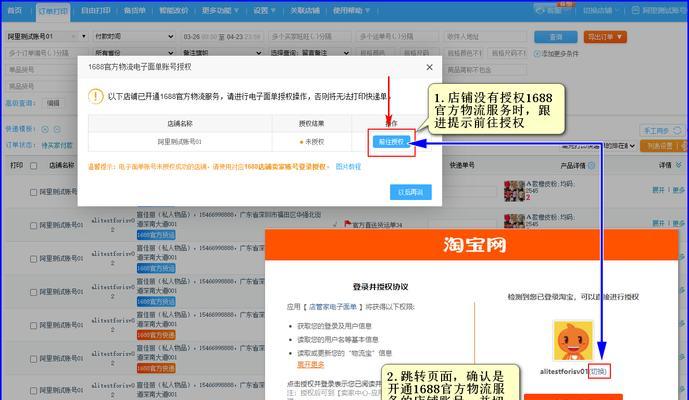Check the fifth 阿里测试账号01 order row checkbox
689x400 pixels.
pyautogui.click(x=33, y=326)
